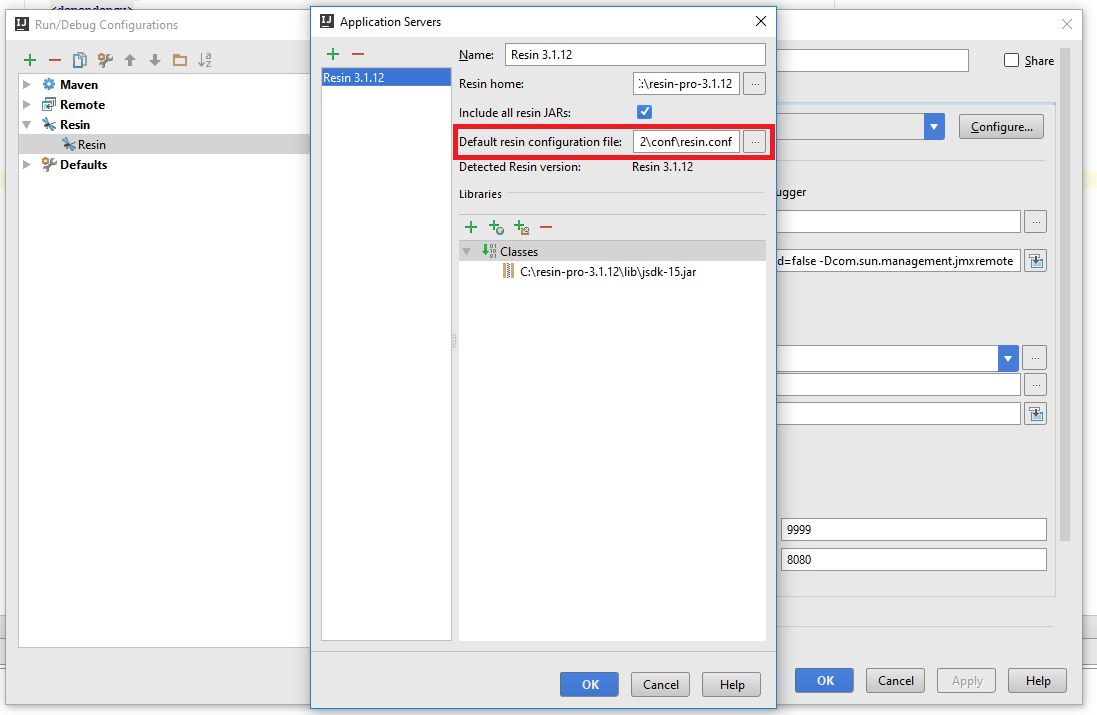
Task: Add library from web icon in Libraries toolbar
Action: [496, 227]
